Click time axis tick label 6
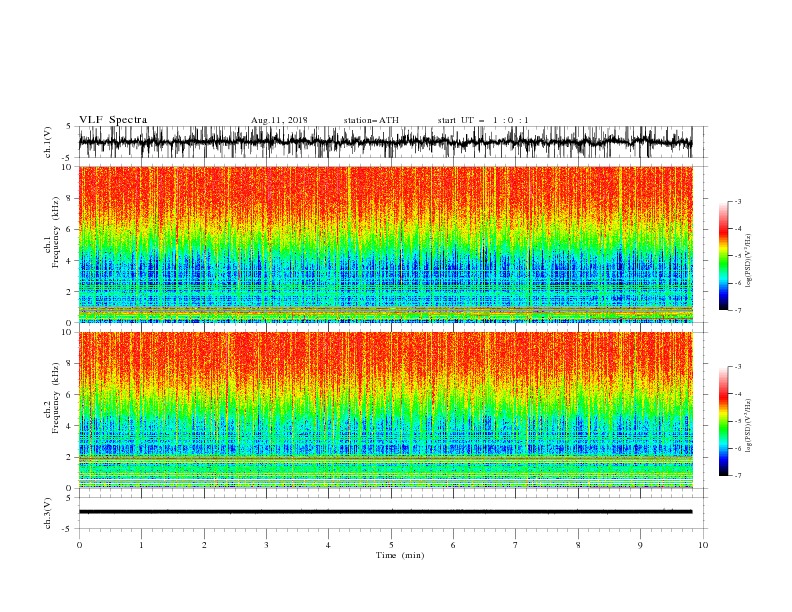 tap(453, 545)
